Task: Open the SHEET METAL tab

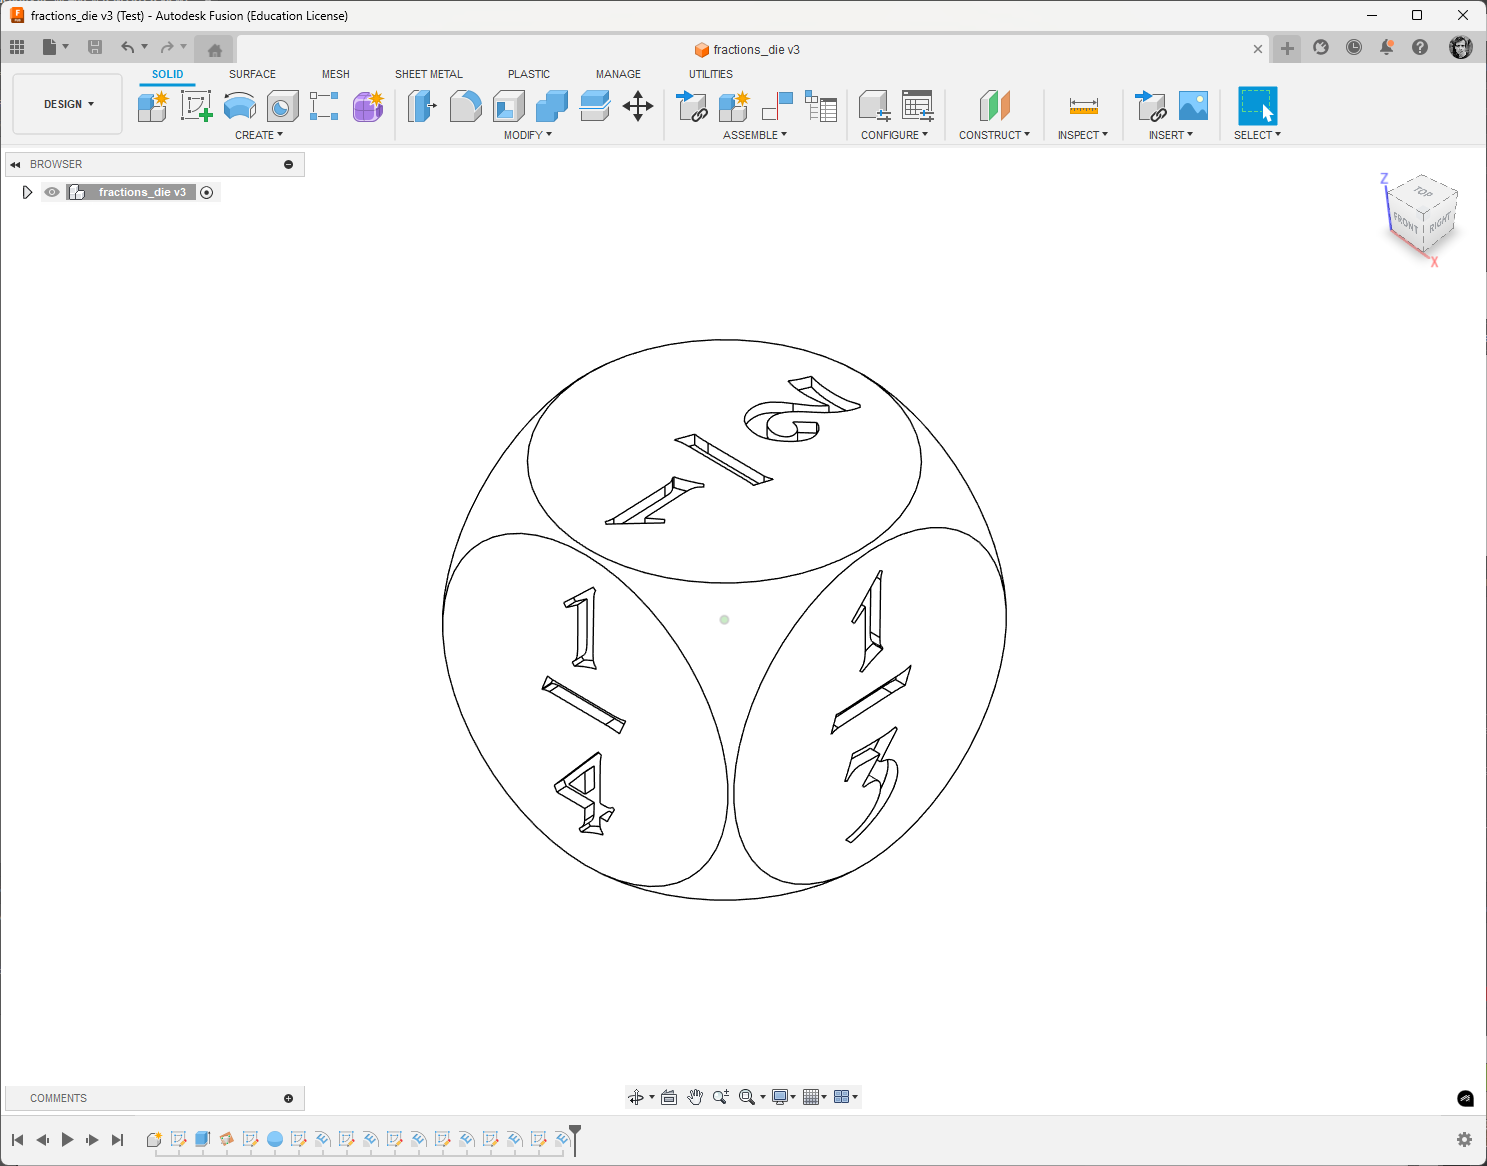Action: click(x=429, y=74)
